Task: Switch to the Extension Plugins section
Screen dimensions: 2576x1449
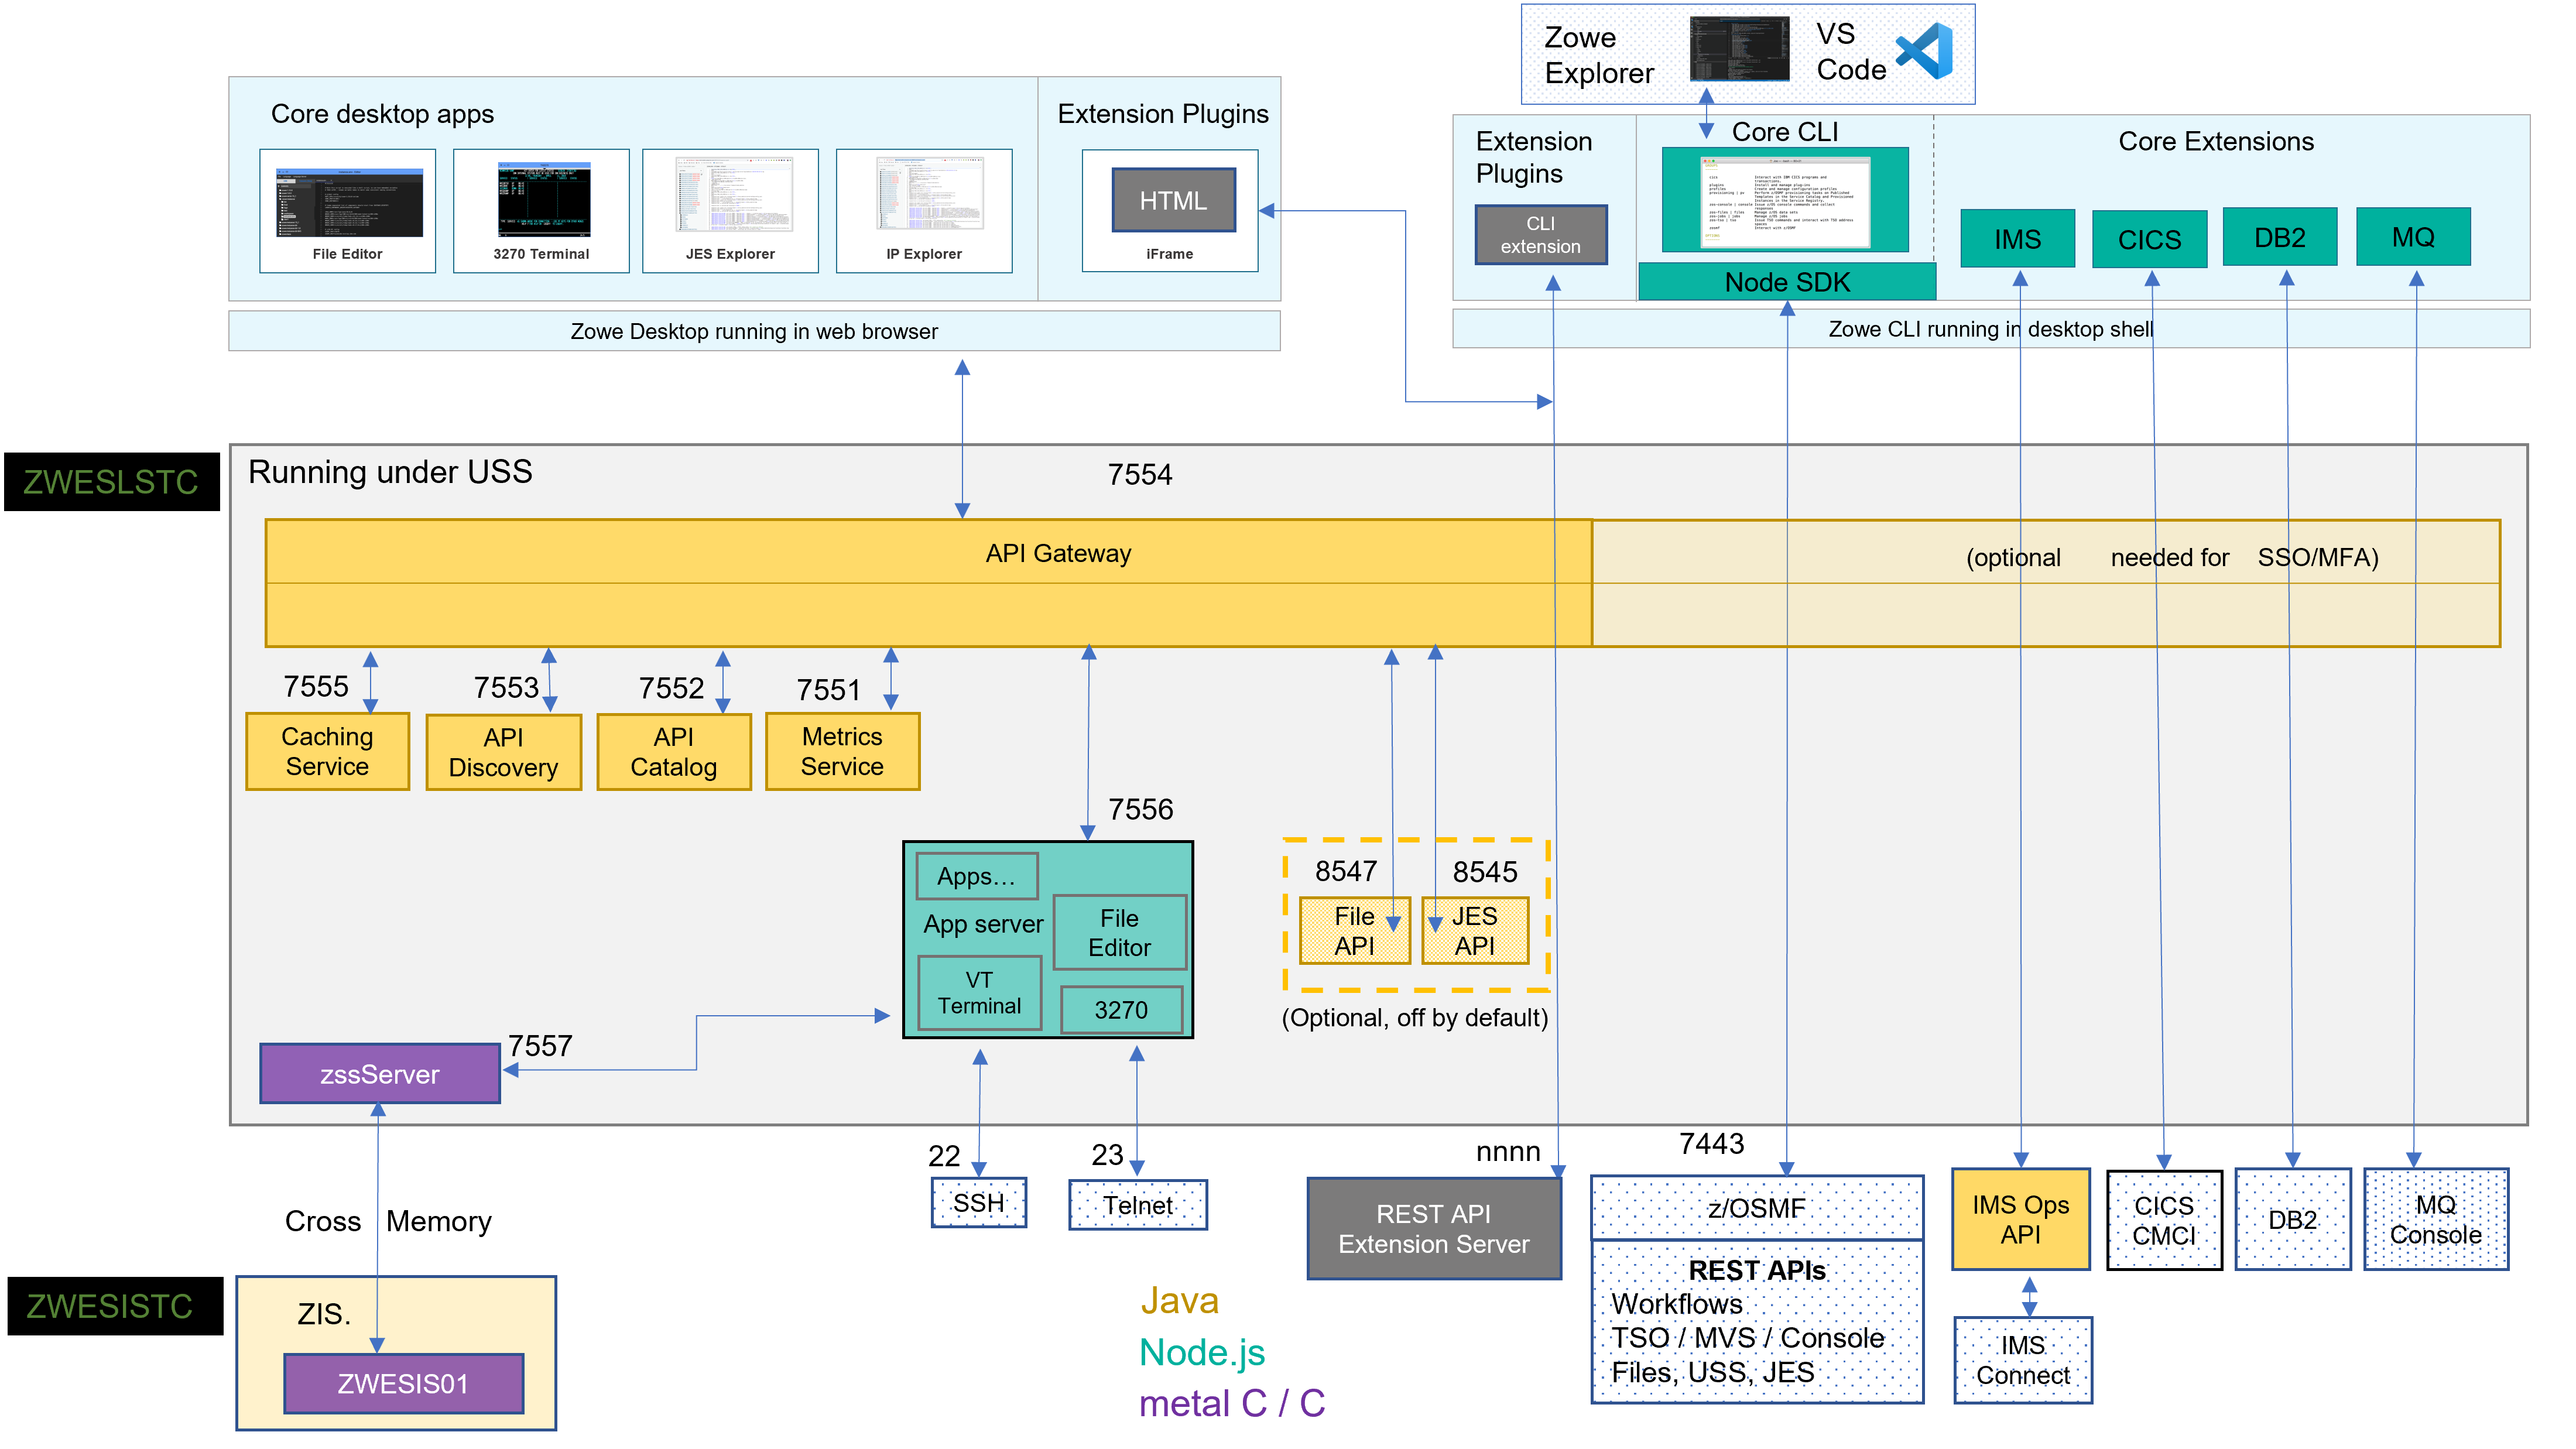Action: coord(1163,113)
